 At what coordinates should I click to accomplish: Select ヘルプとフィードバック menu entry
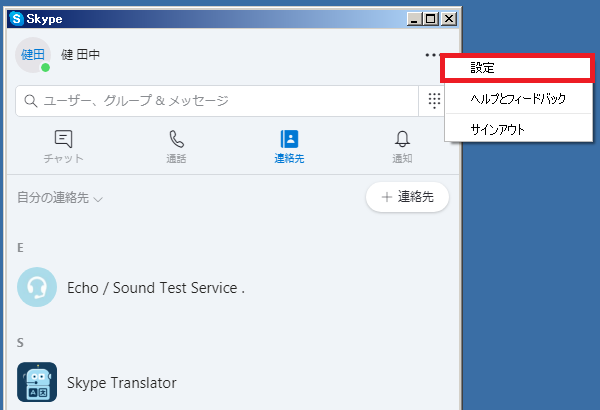(518, 99)
